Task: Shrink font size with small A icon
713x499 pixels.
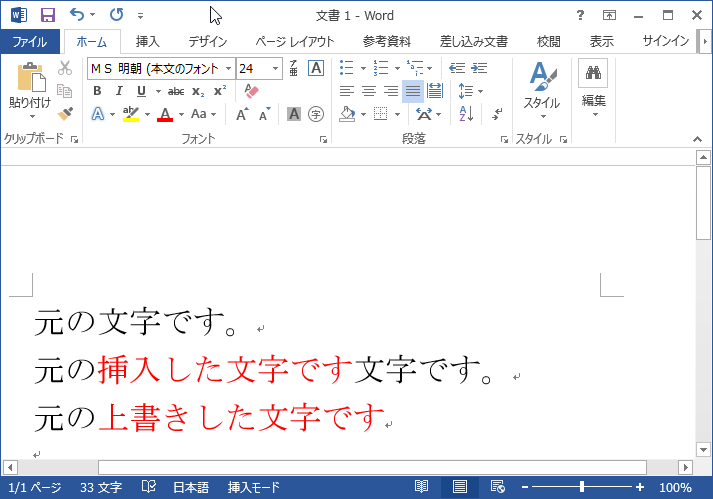Action: [265, 114]
